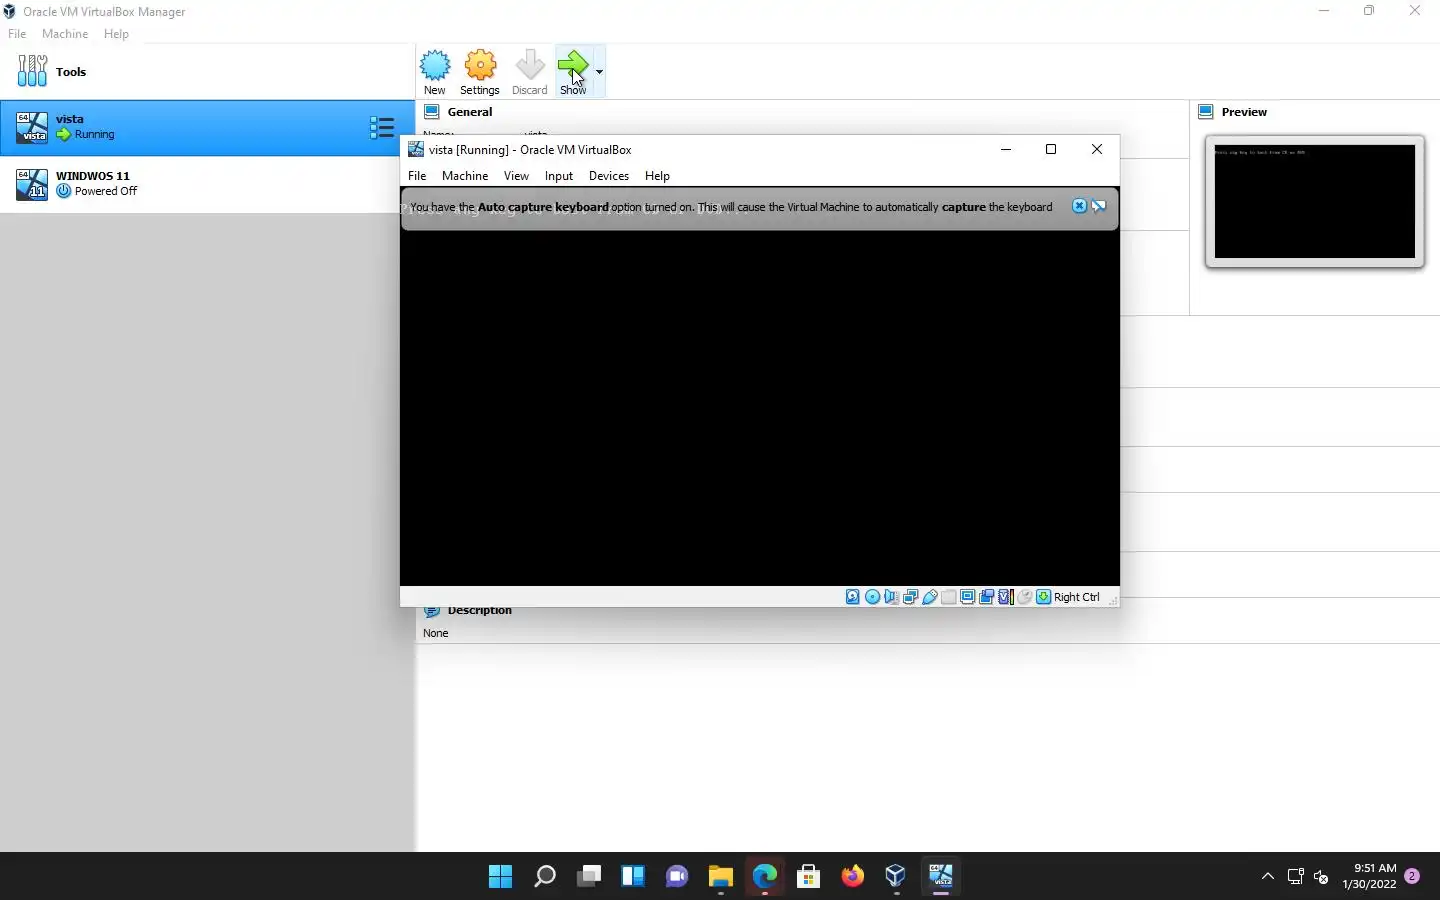
Task: Open the File menu in VirtualBox Manager
Action: tap(17, 34)
